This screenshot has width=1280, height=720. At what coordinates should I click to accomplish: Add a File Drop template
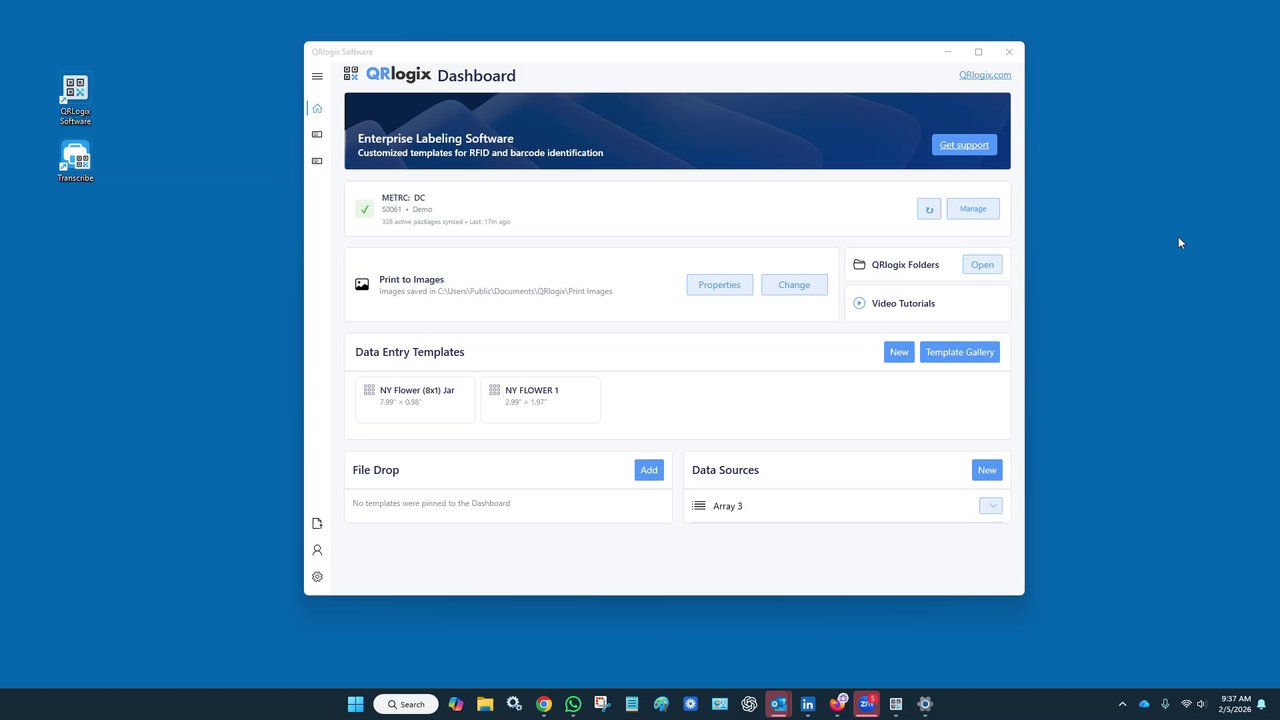click(649, 470)
